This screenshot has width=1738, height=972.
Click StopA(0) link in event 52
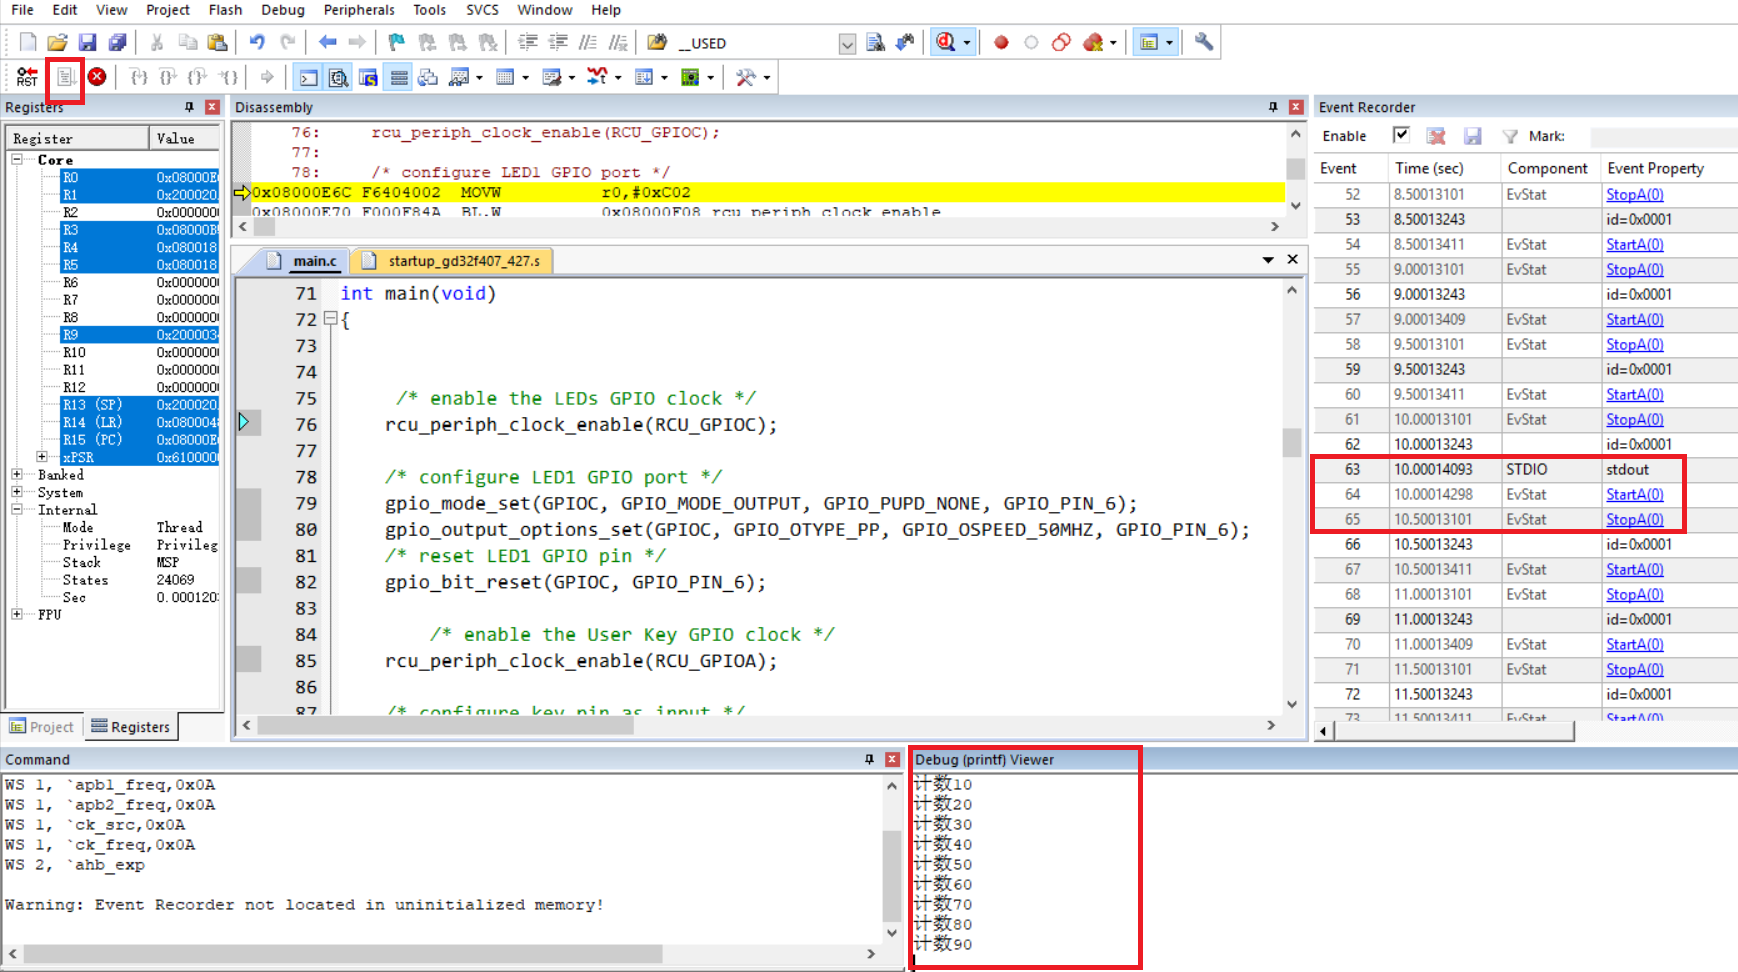point(1634,194)
